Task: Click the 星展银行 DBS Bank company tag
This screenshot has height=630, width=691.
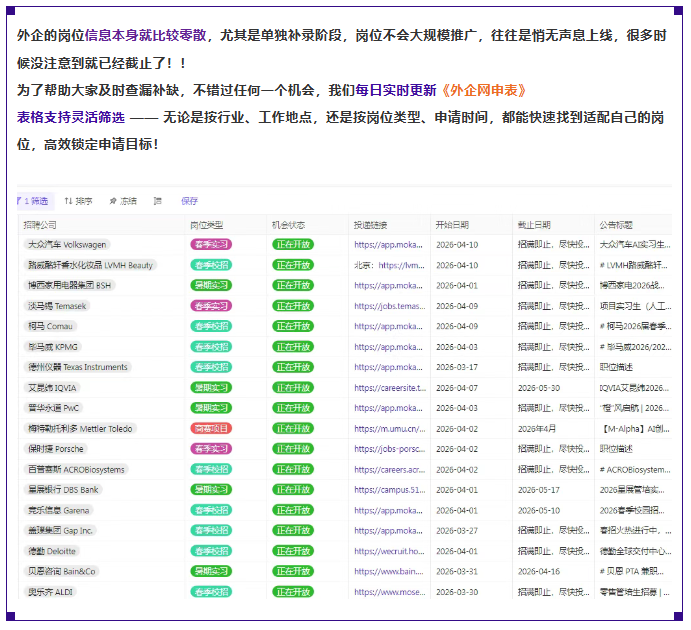Action: point(62,490)
